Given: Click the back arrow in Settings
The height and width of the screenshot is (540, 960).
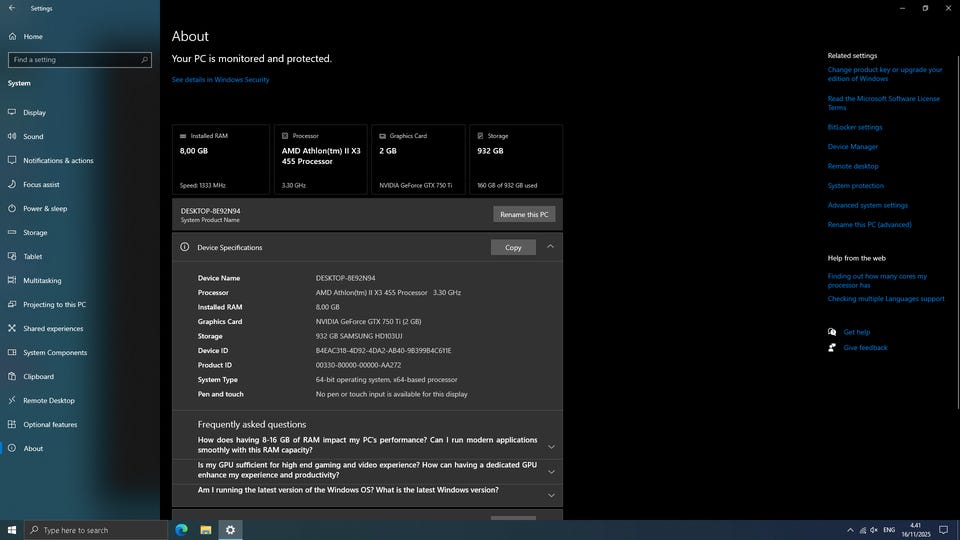Looking at the screenshot, I should [12, 8].
